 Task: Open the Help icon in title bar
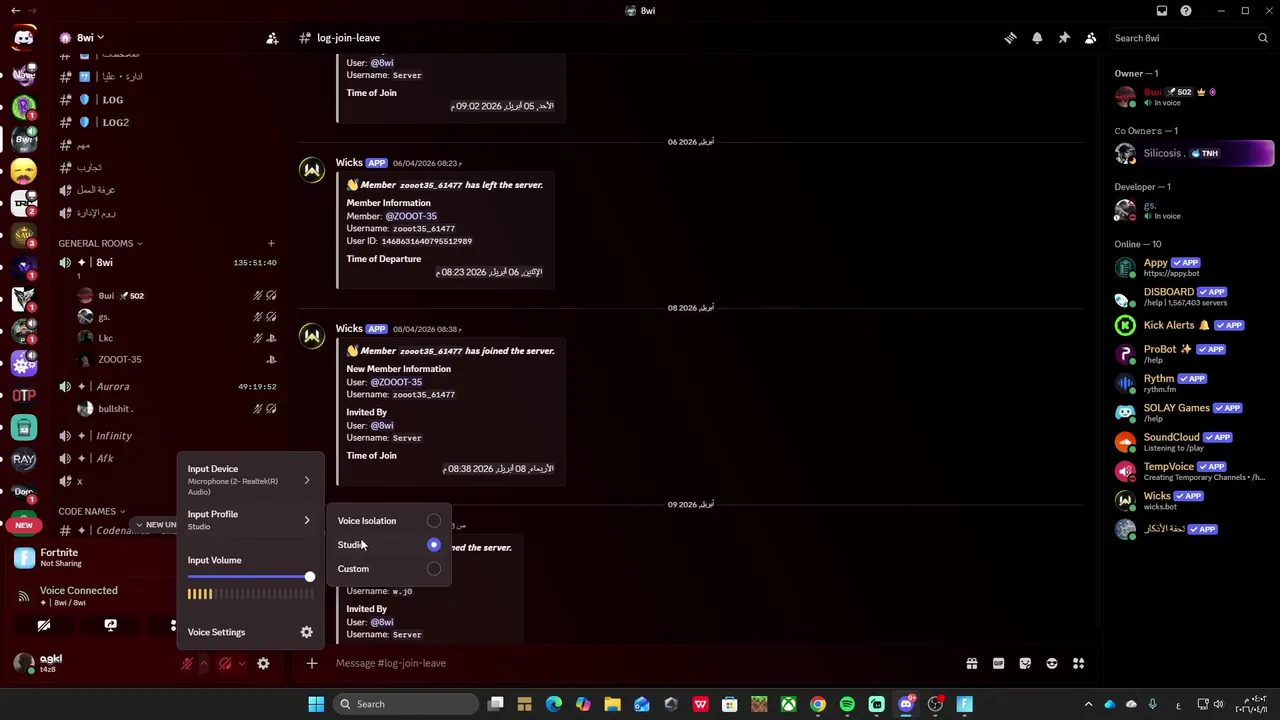pyautogui.click(x=1186, y=11)
